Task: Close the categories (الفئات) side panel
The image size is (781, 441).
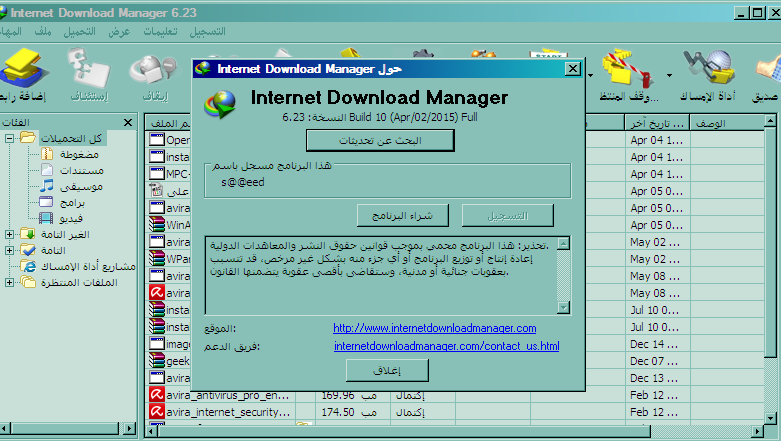Action: point(128,122)
